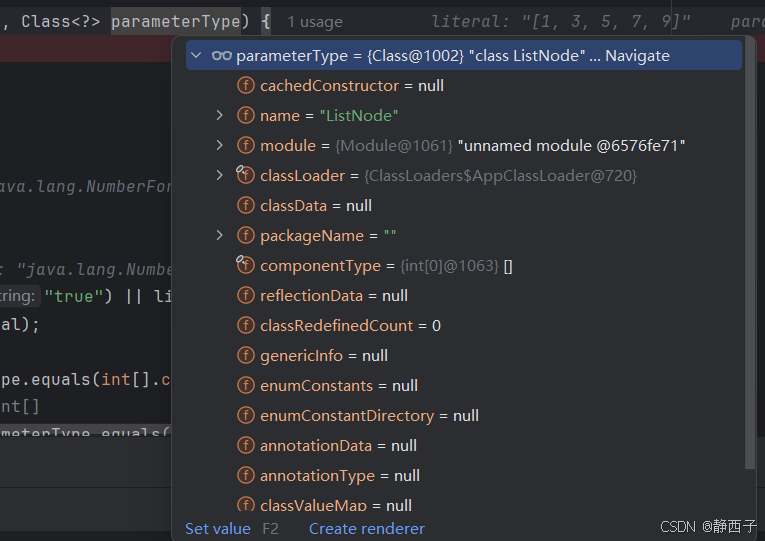Screen dimensions: 765x541
Task: Expand the module field node
Action: [x=220, y=145]
